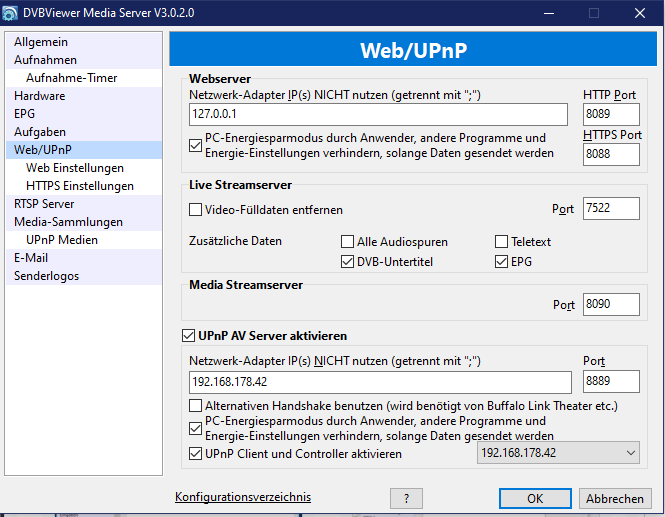The height and width of the screenshot is (517, 665).
Task: Click the HTTP Port field 8089
Action: [x=611, y=114]
